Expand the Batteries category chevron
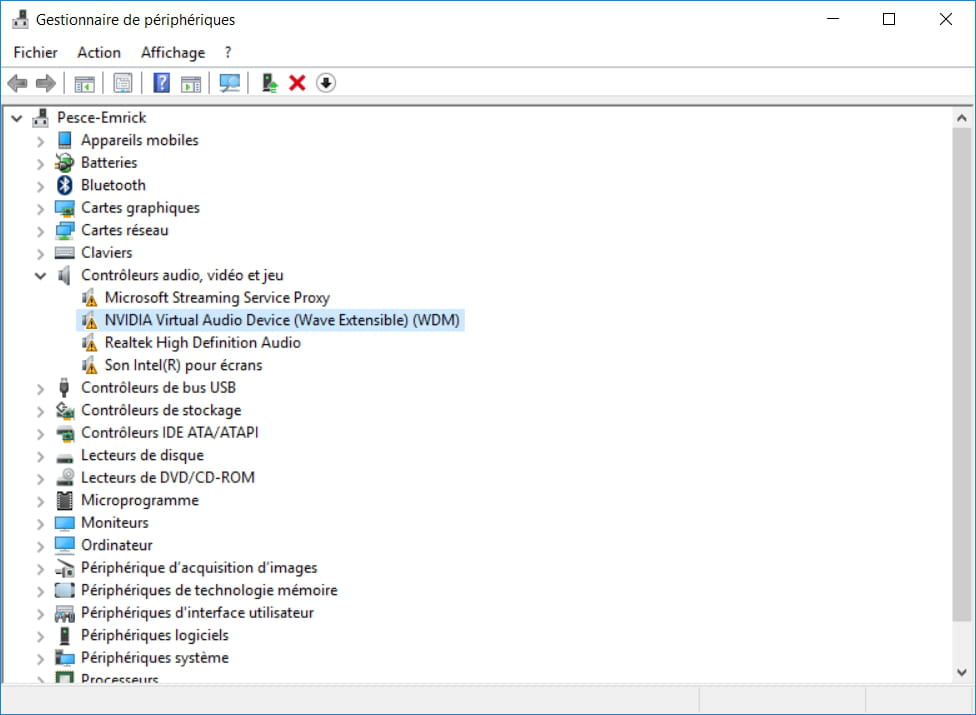The width and height of the screenshot is (976, 715). (x=40, y=163)
